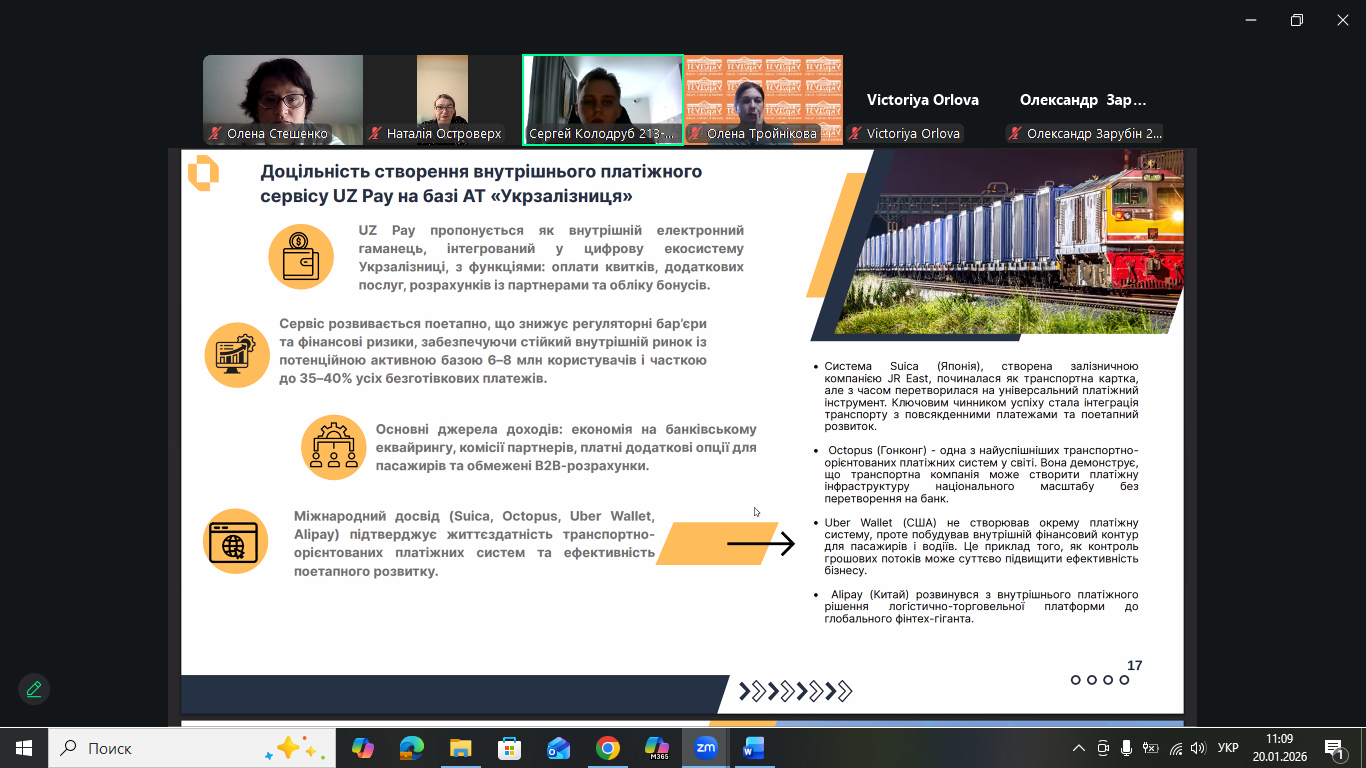The width and height of the screenshot is (1366, 768).
Task: Open the Windows Start menu
Action: 24,748
